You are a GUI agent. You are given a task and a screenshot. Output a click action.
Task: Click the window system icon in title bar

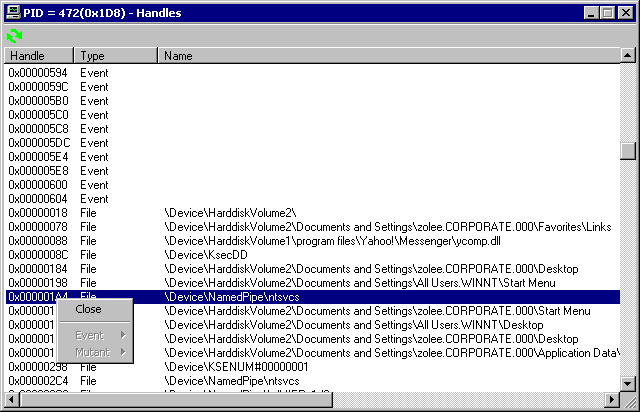tap(12, 12)
